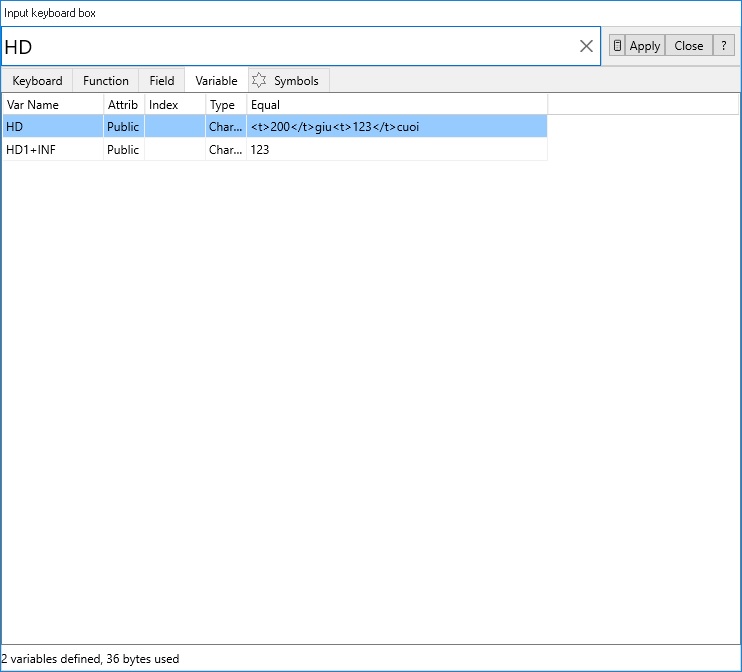
Task: Open the Function tab
Action: pos(106,81)
